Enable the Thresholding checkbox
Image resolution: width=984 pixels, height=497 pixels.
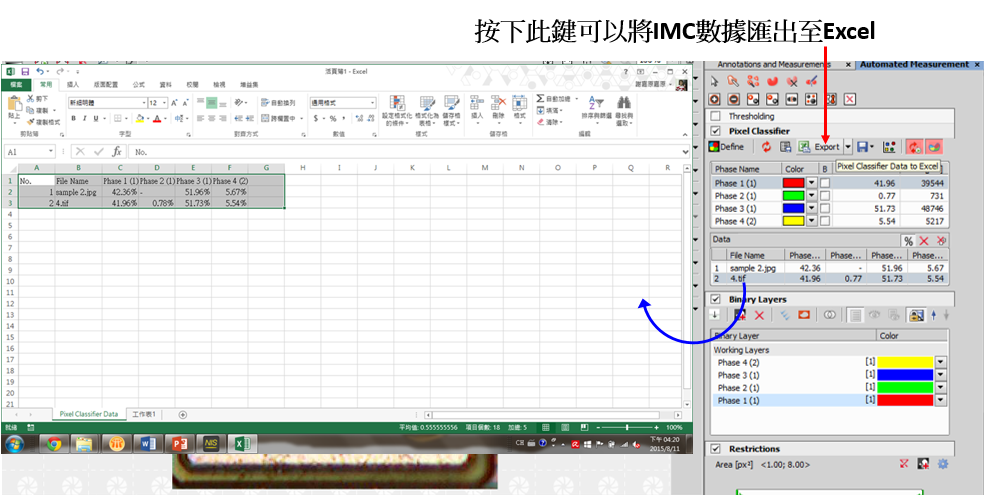[715, 116]
